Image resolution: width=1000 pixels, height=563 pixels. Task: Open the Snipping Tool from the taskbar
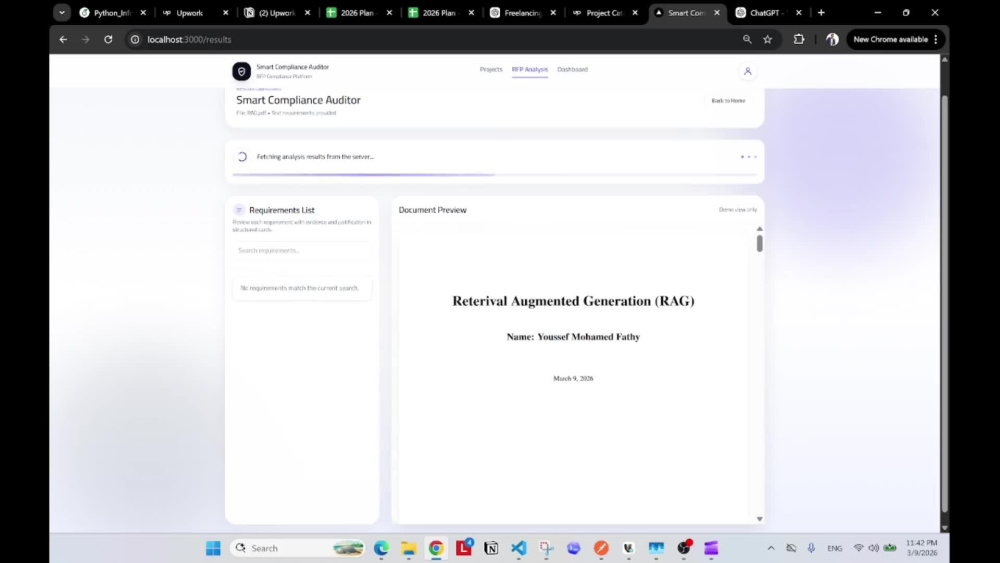(x=546, y=548)
